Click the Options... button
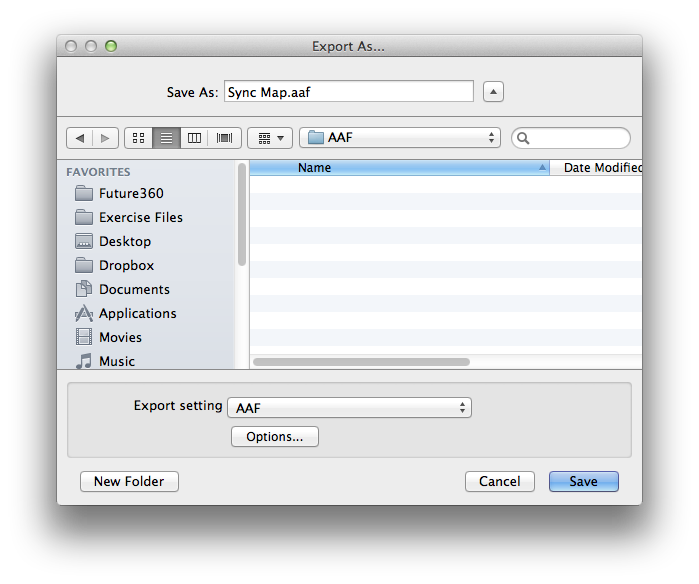 coord(275,436)
